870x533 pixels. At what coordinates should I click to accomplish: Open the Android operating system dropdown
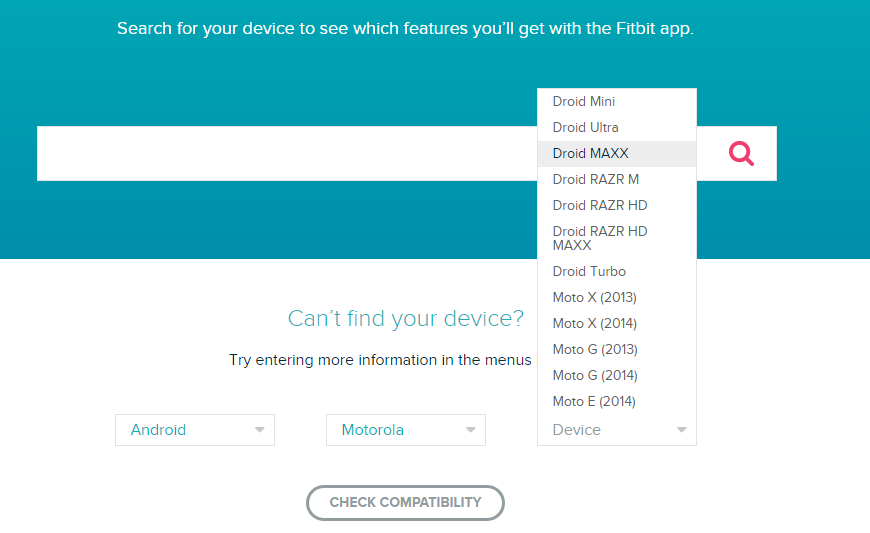pos(194,430)
